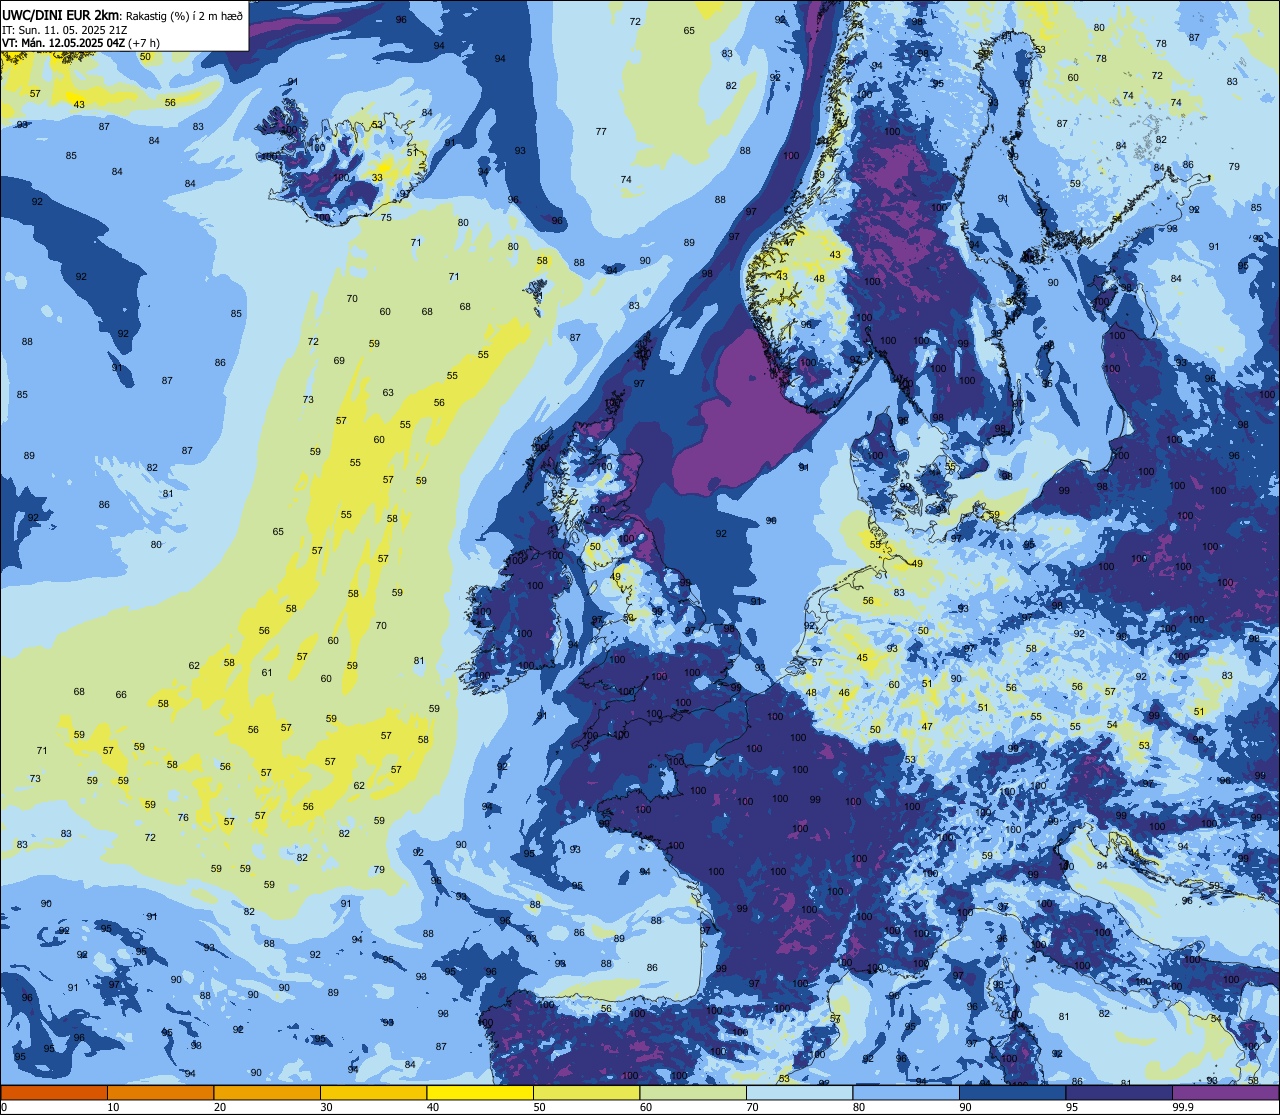
Task: Click the '50' label on the color legend
Action: (539, 1107)
